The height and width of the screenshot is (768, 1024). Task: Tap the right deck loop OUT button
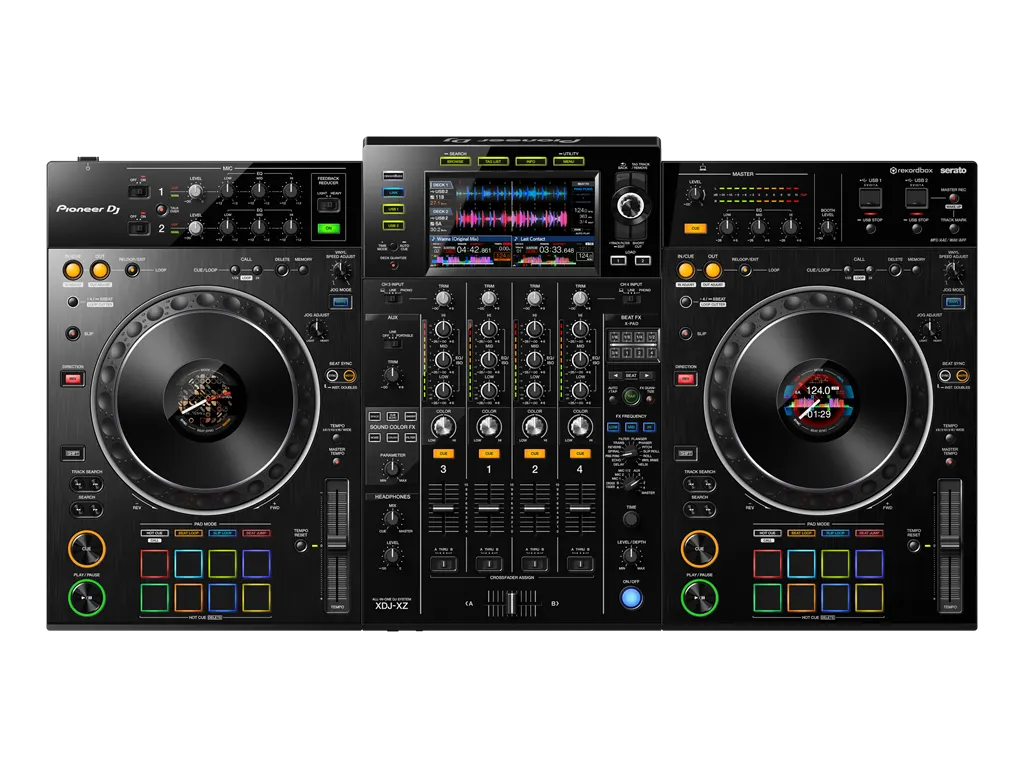tap(712, 270)
